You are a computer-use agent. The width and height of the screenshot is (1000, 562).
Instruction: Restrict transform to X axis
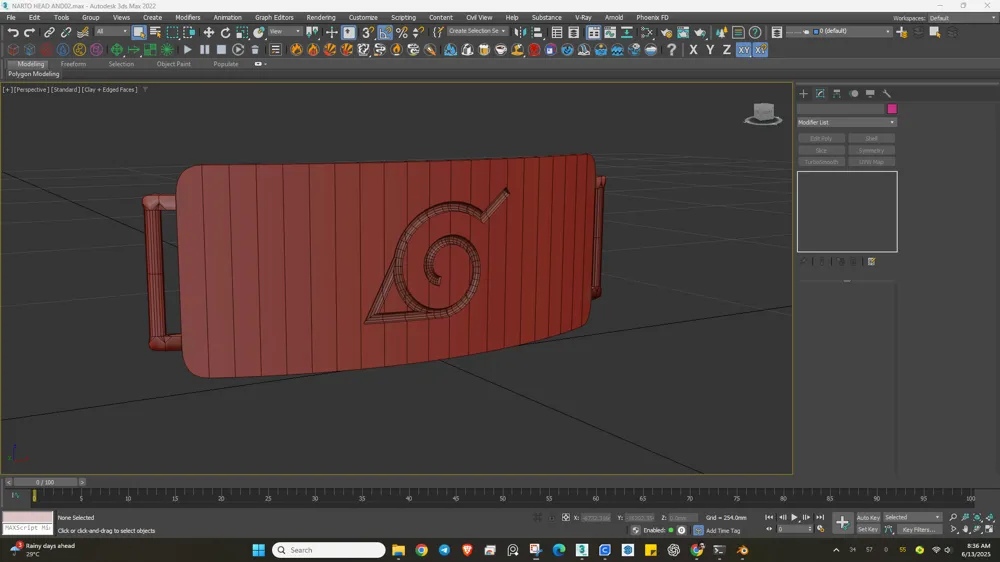click(x=693, y=50)
